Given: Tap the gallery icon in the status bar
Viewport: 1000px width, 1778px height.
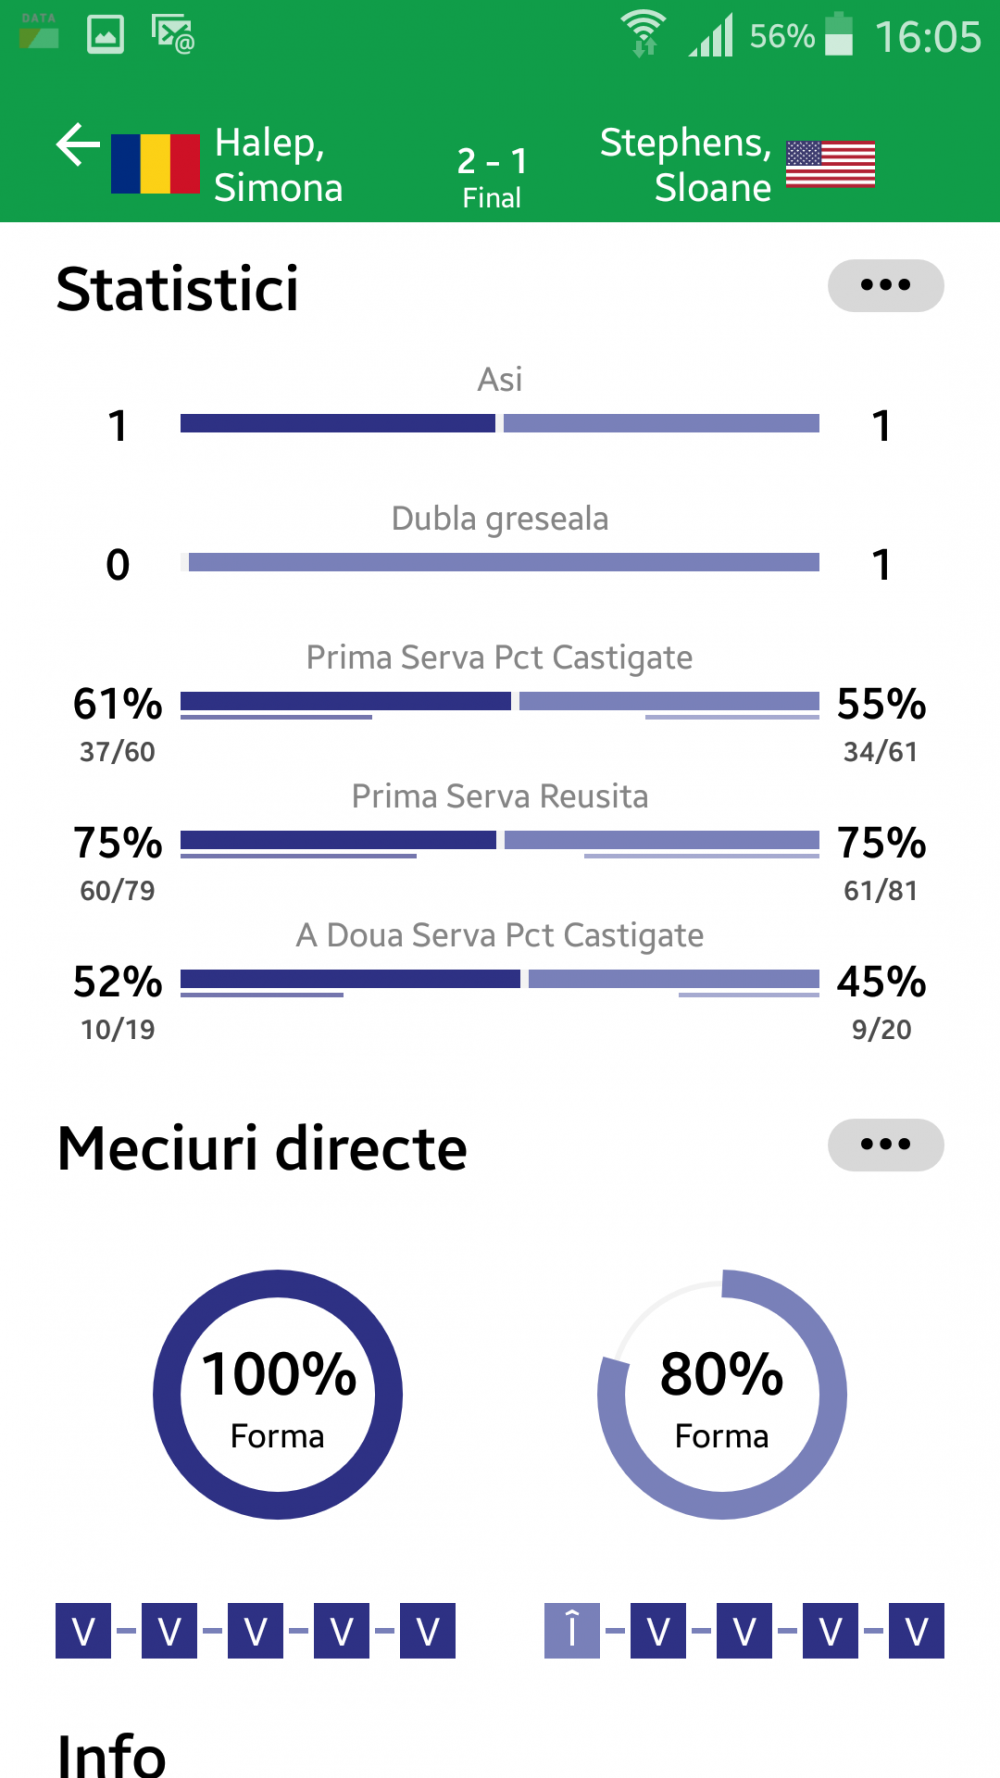Looking at the screenshot, I should click(x=103, y=33).
